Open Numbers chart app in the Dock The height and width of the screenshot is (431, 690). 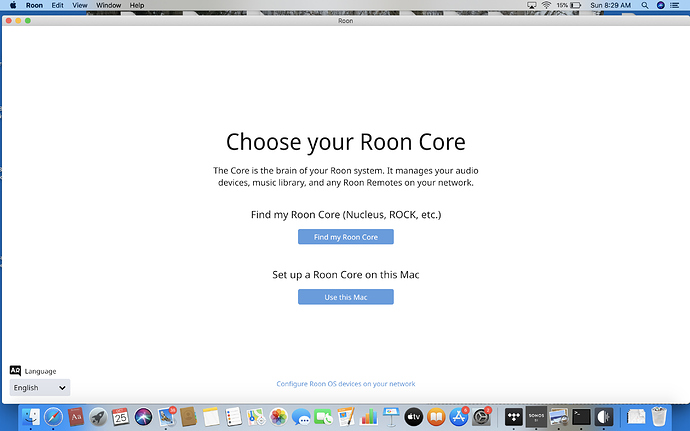(x=368, y=416)
